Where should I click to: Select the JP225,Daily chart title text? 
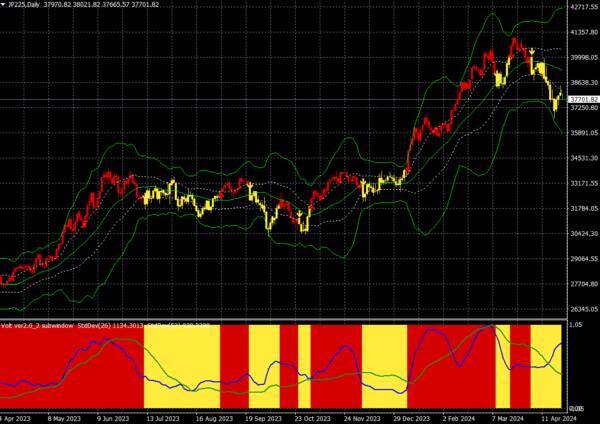tap(24, 5)
